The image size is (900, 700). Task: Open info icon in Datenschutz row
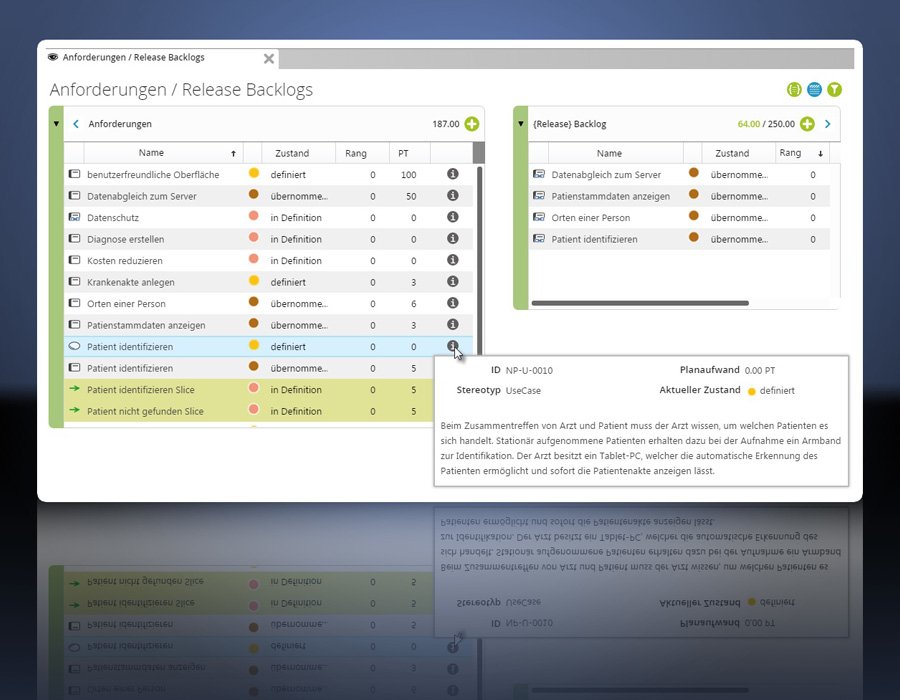[452, 216]
